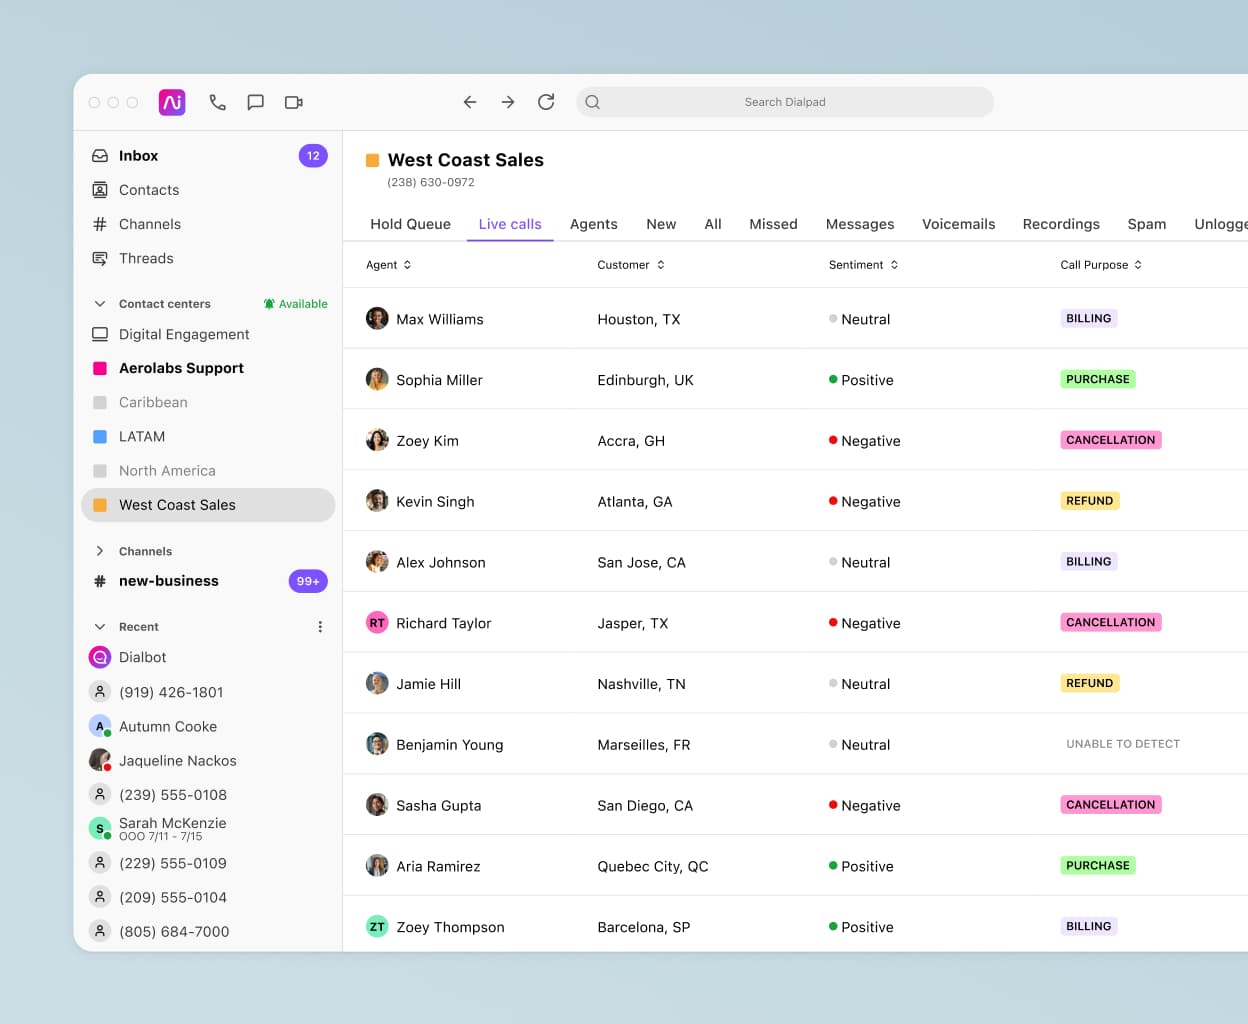Open the Recent section three-dot menu

(320, 627)
